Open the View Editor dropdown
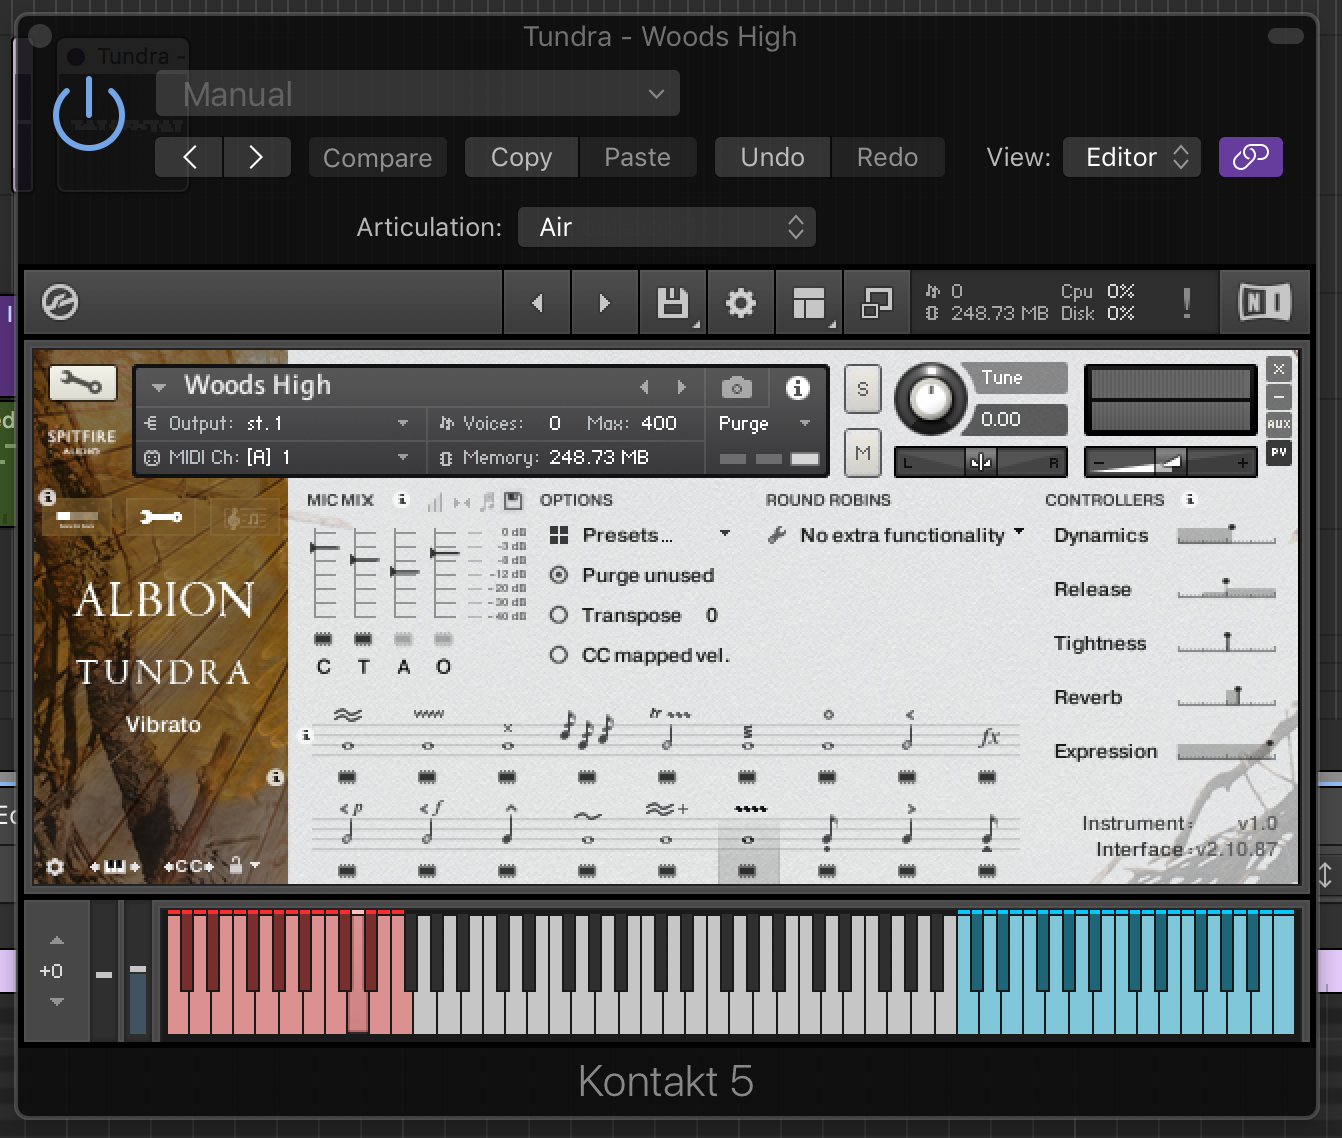The height and width of the screenshot is (1138, 1342). [1131, 157]
